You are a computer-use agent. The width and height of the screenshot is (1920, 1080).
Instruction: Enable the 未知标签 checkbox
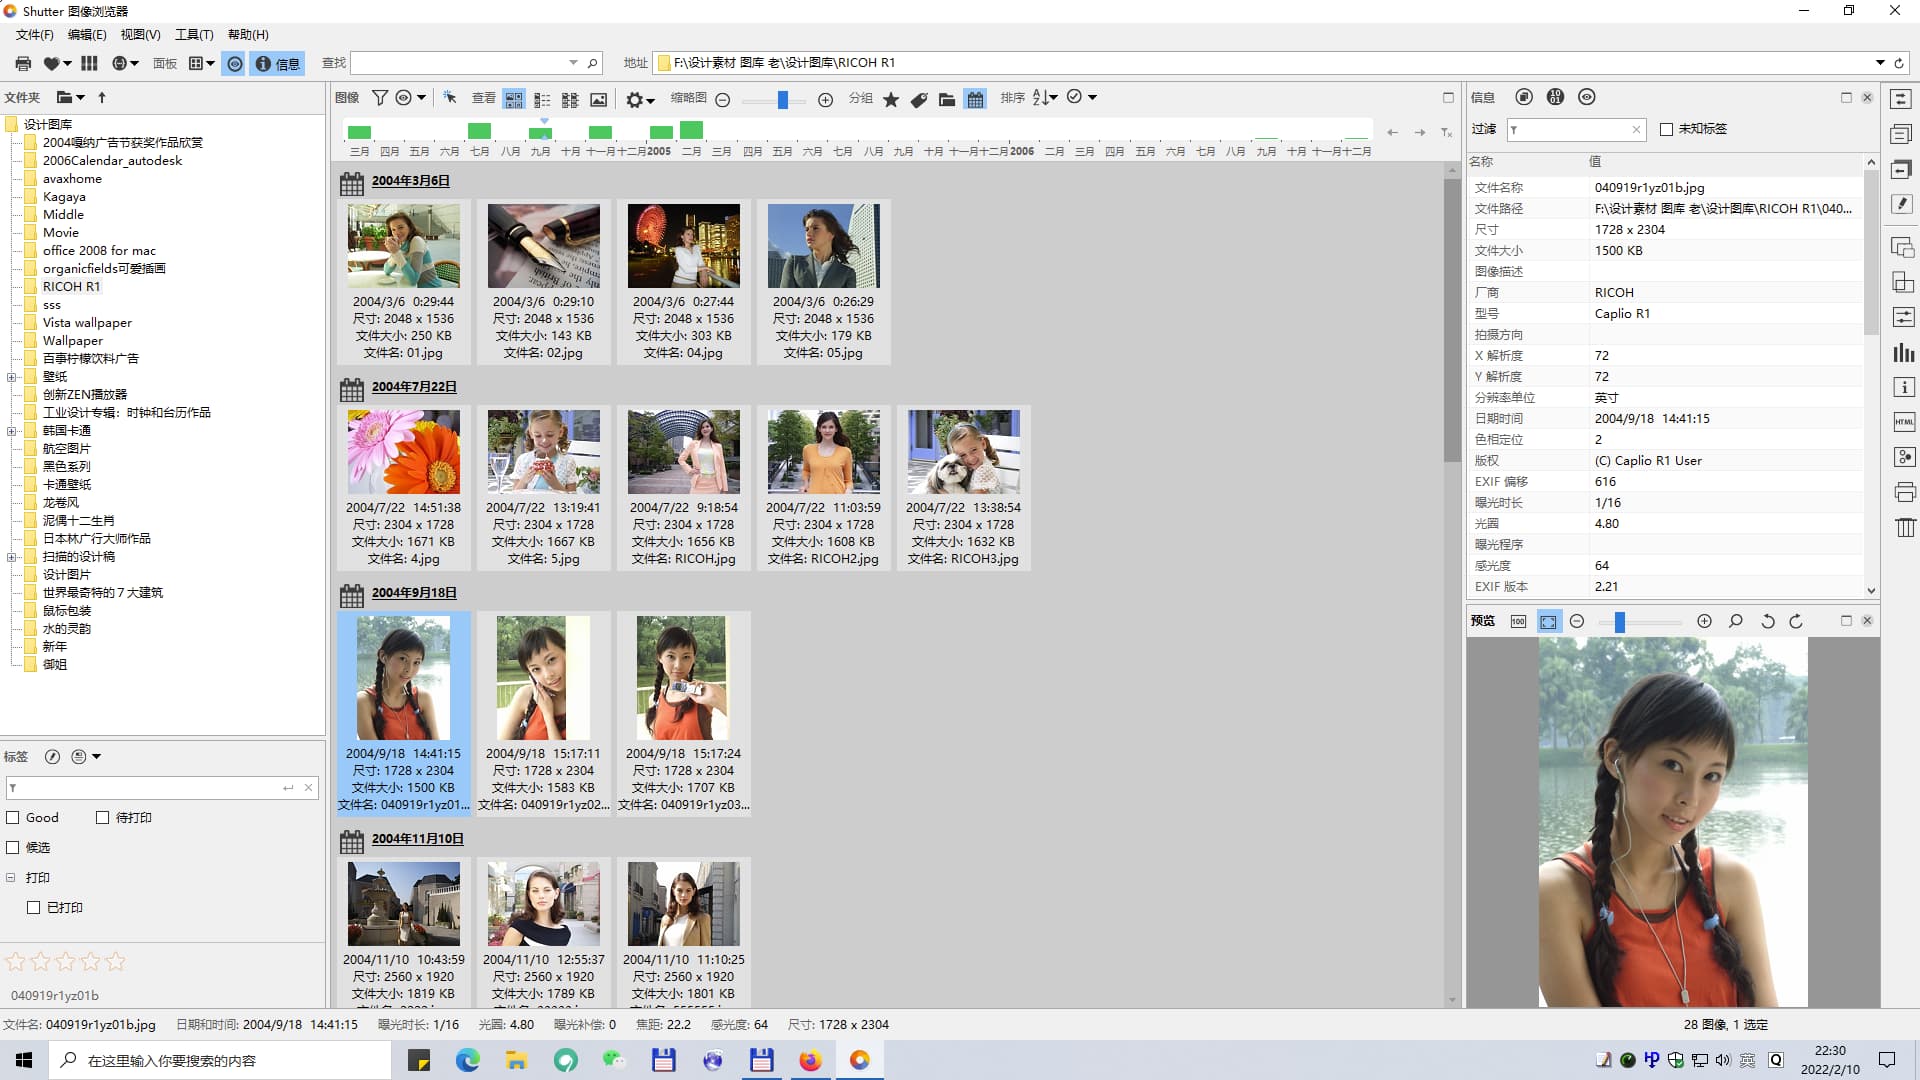(x=1666, y=129)
